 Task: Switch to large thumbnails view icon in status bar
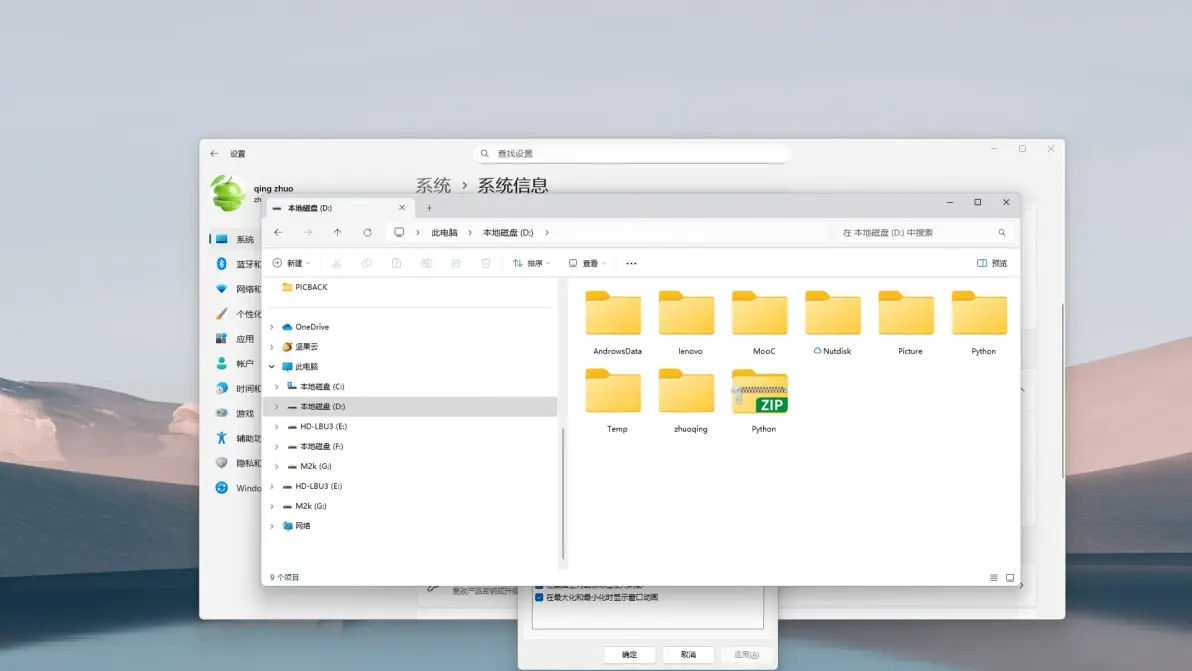click(1010, 578)
